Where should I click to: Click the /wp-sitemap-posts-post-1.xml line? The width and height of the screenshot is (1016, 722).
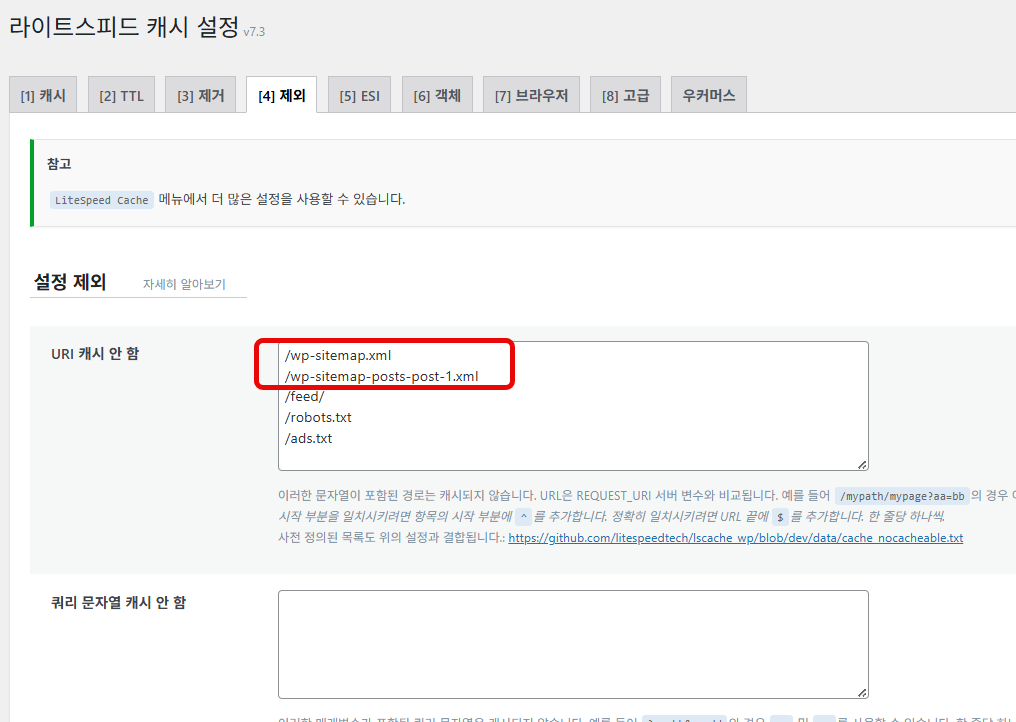click(381, 376)
